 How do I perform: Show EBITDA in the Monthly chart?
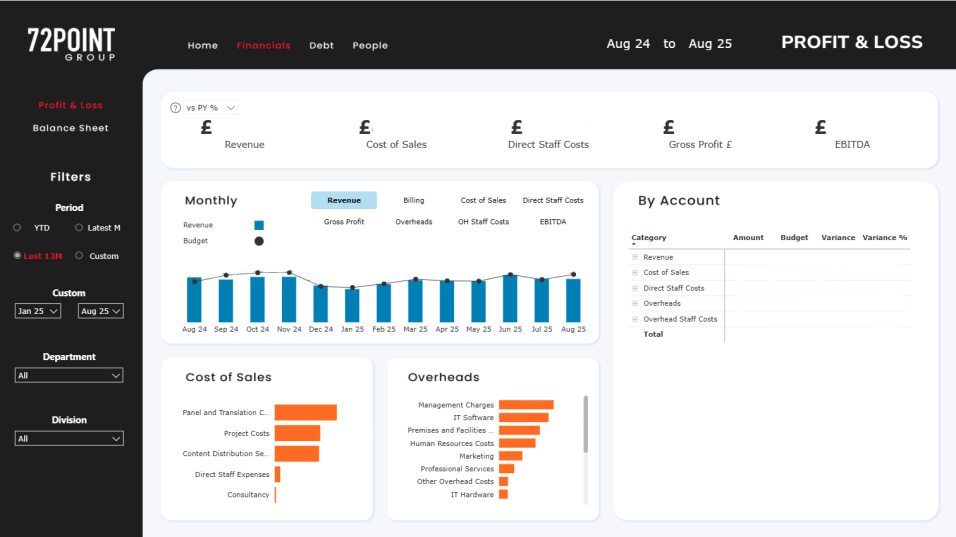tap(552, 222)
